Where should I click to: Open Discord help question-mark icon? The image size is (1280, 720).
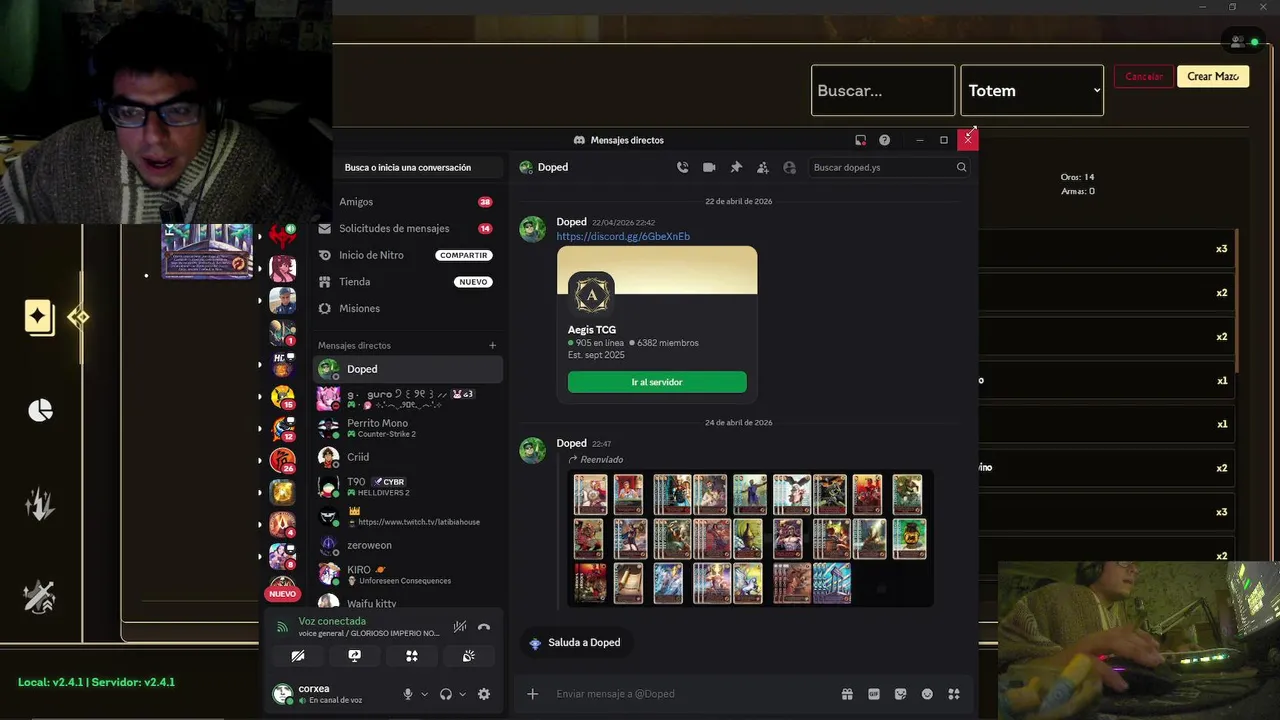tap(884, 140)
